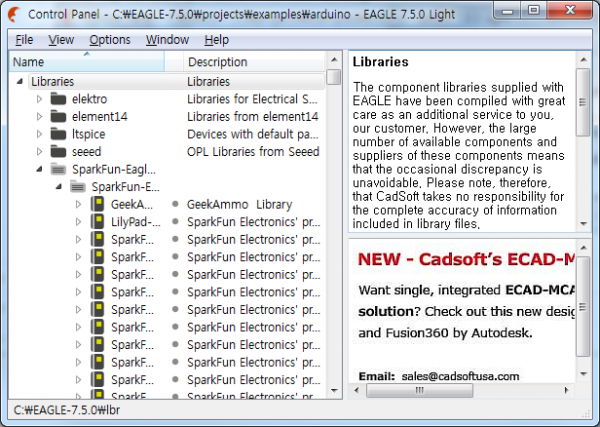
Task: Click the open folder icon for SparkFun-Eagl...
Action: point(58,169)
